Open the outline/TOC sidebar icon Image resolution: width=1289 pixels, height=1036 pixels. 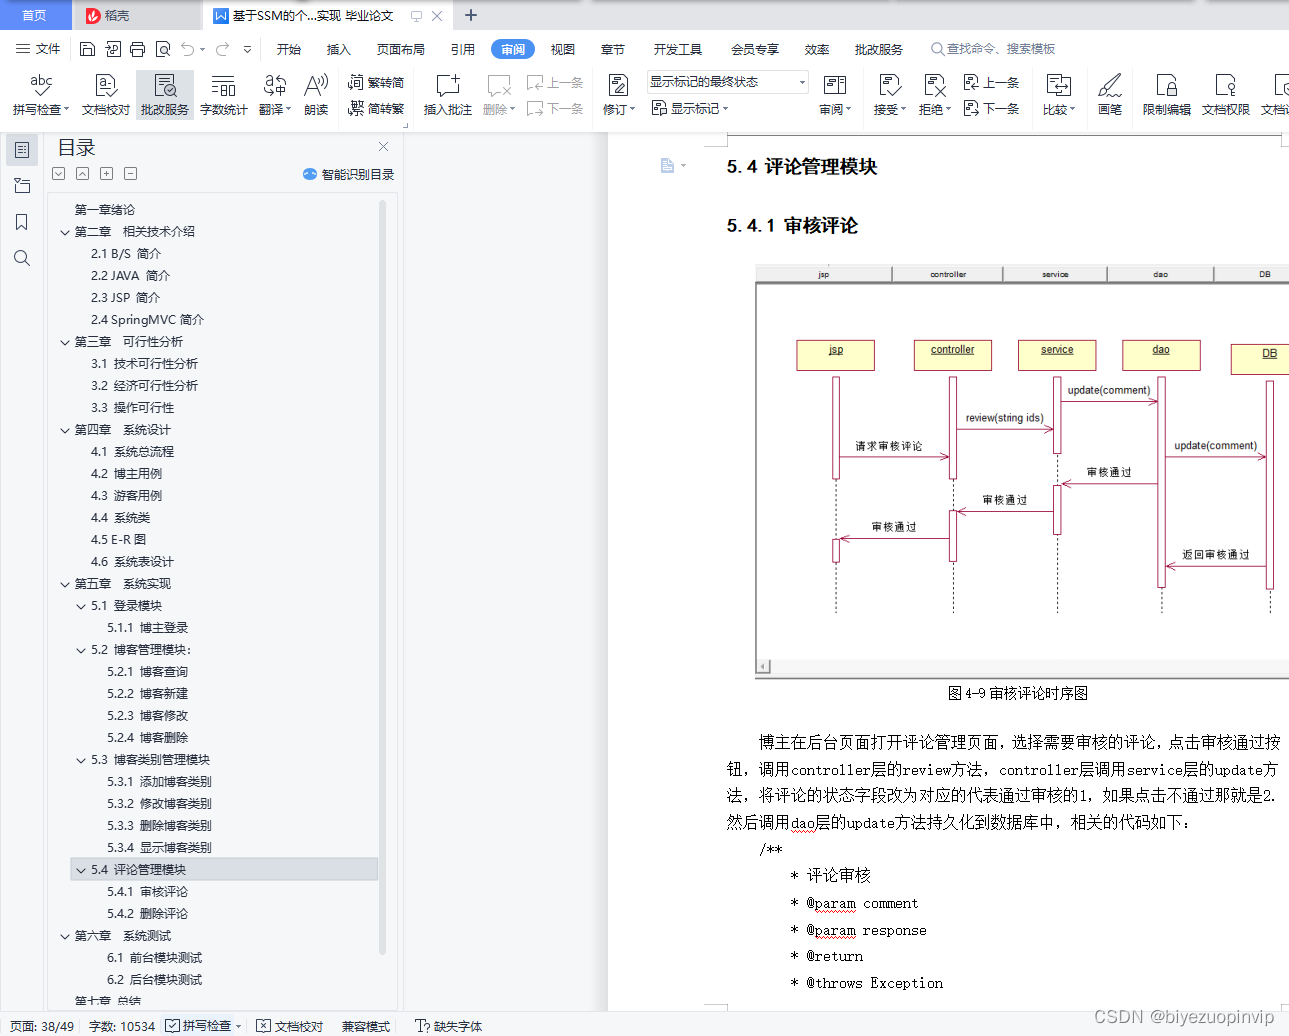click(22, 150)
